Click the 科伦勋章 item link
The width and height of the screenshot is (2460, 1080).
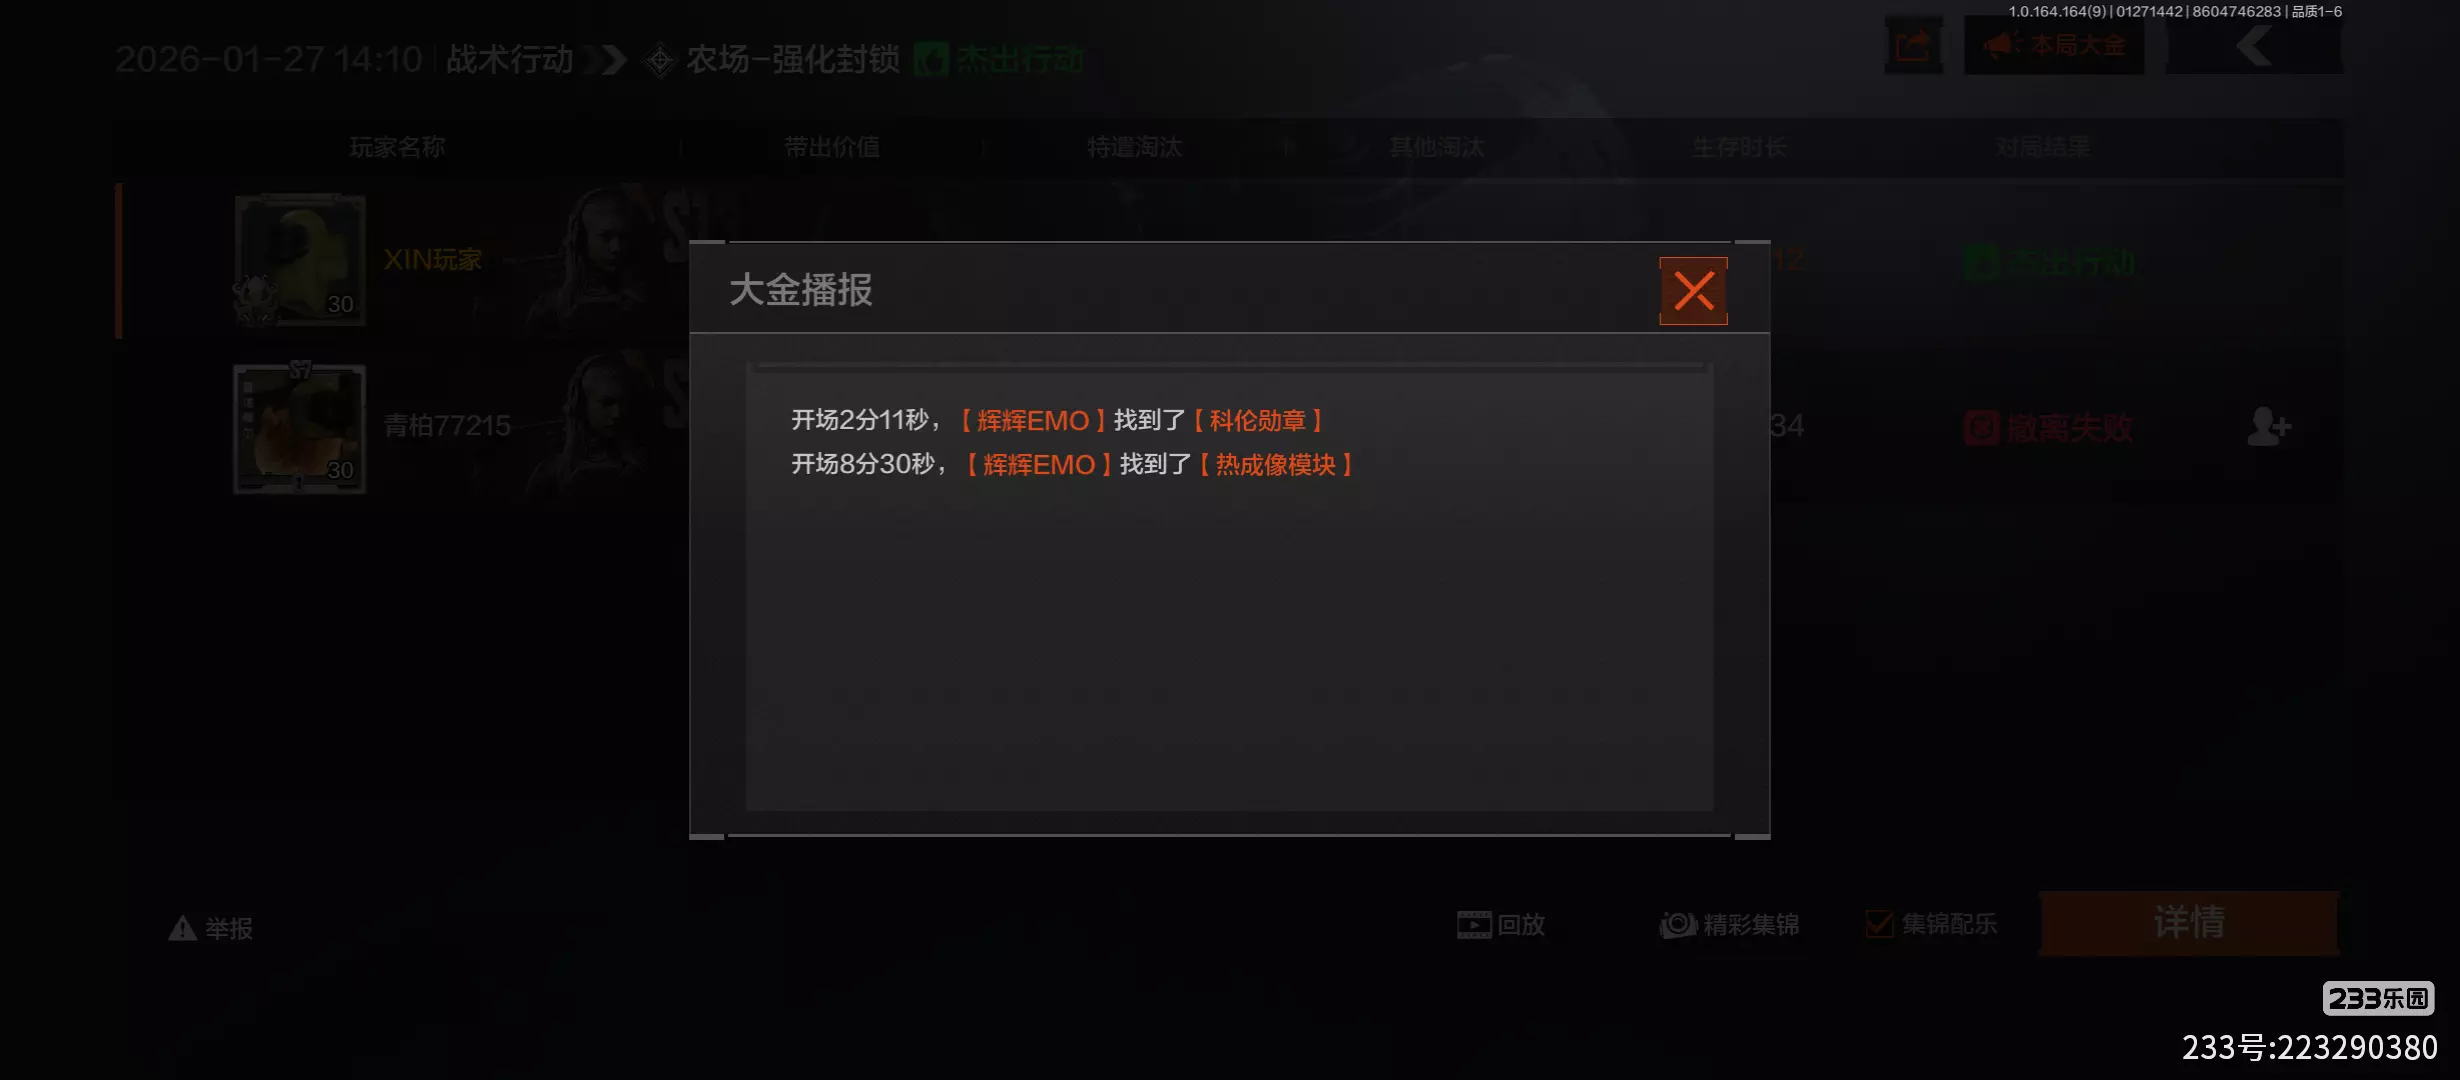(1258, 420)
